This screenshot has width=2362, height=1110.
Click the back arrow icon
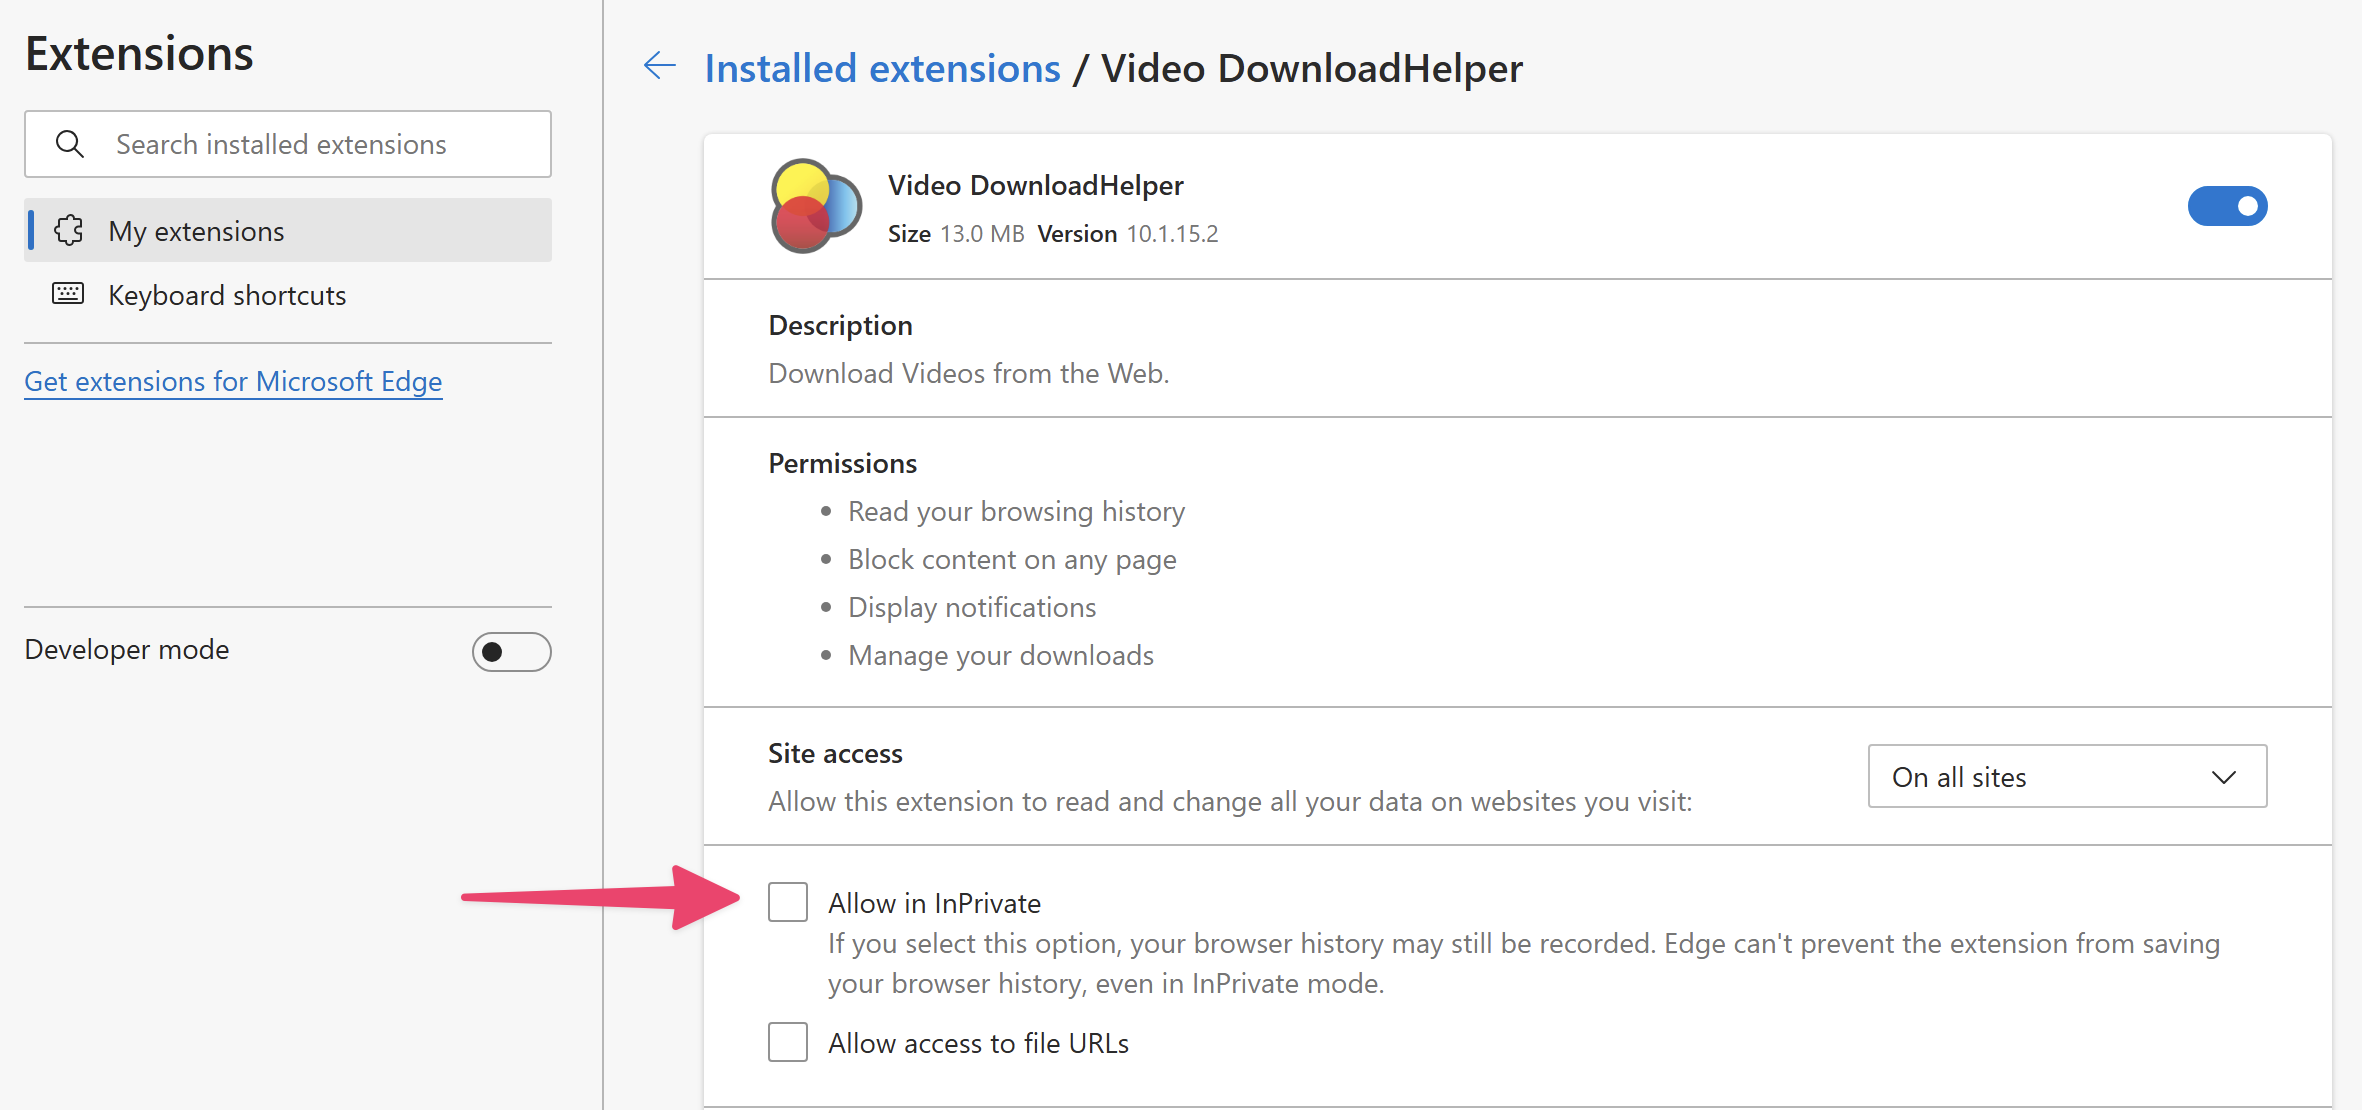coord(659,67)
